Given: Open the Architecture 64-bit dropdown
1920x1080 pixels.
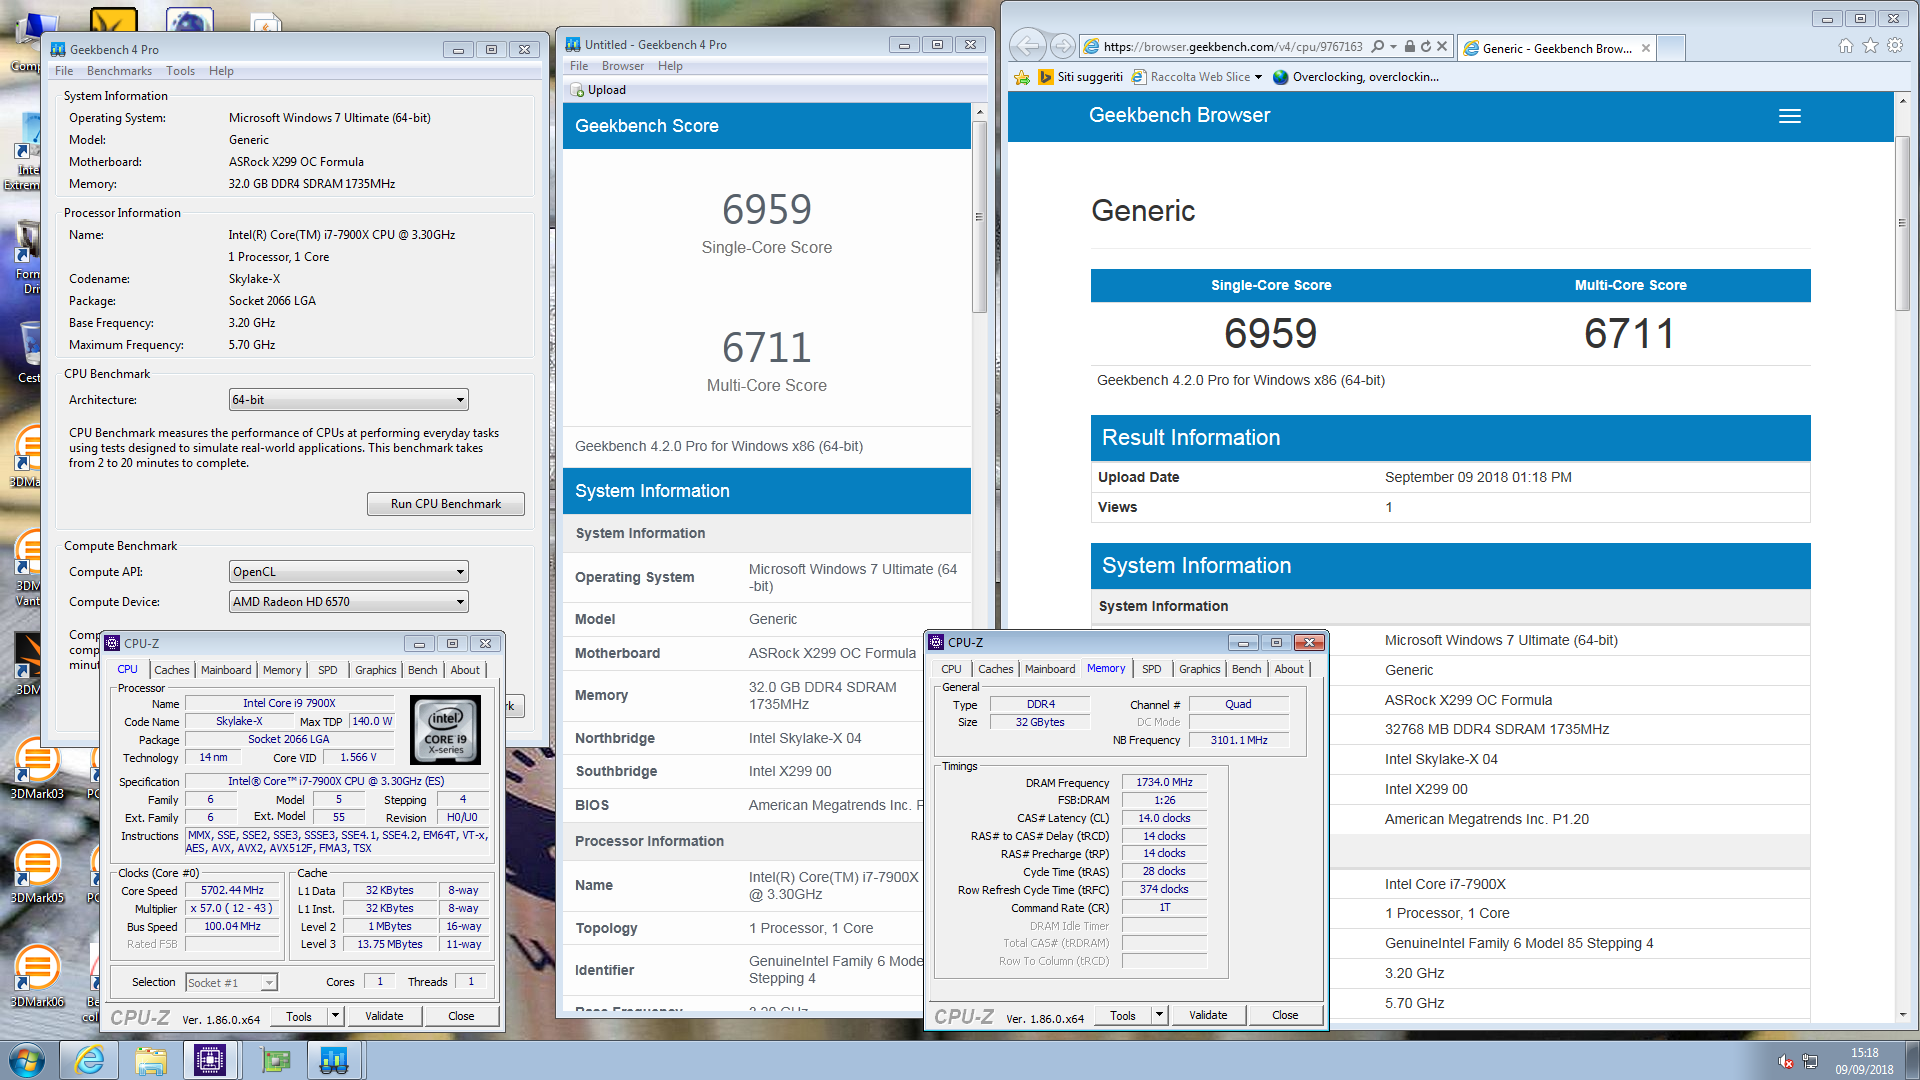Looking at the screenshot, I should 348,400.
